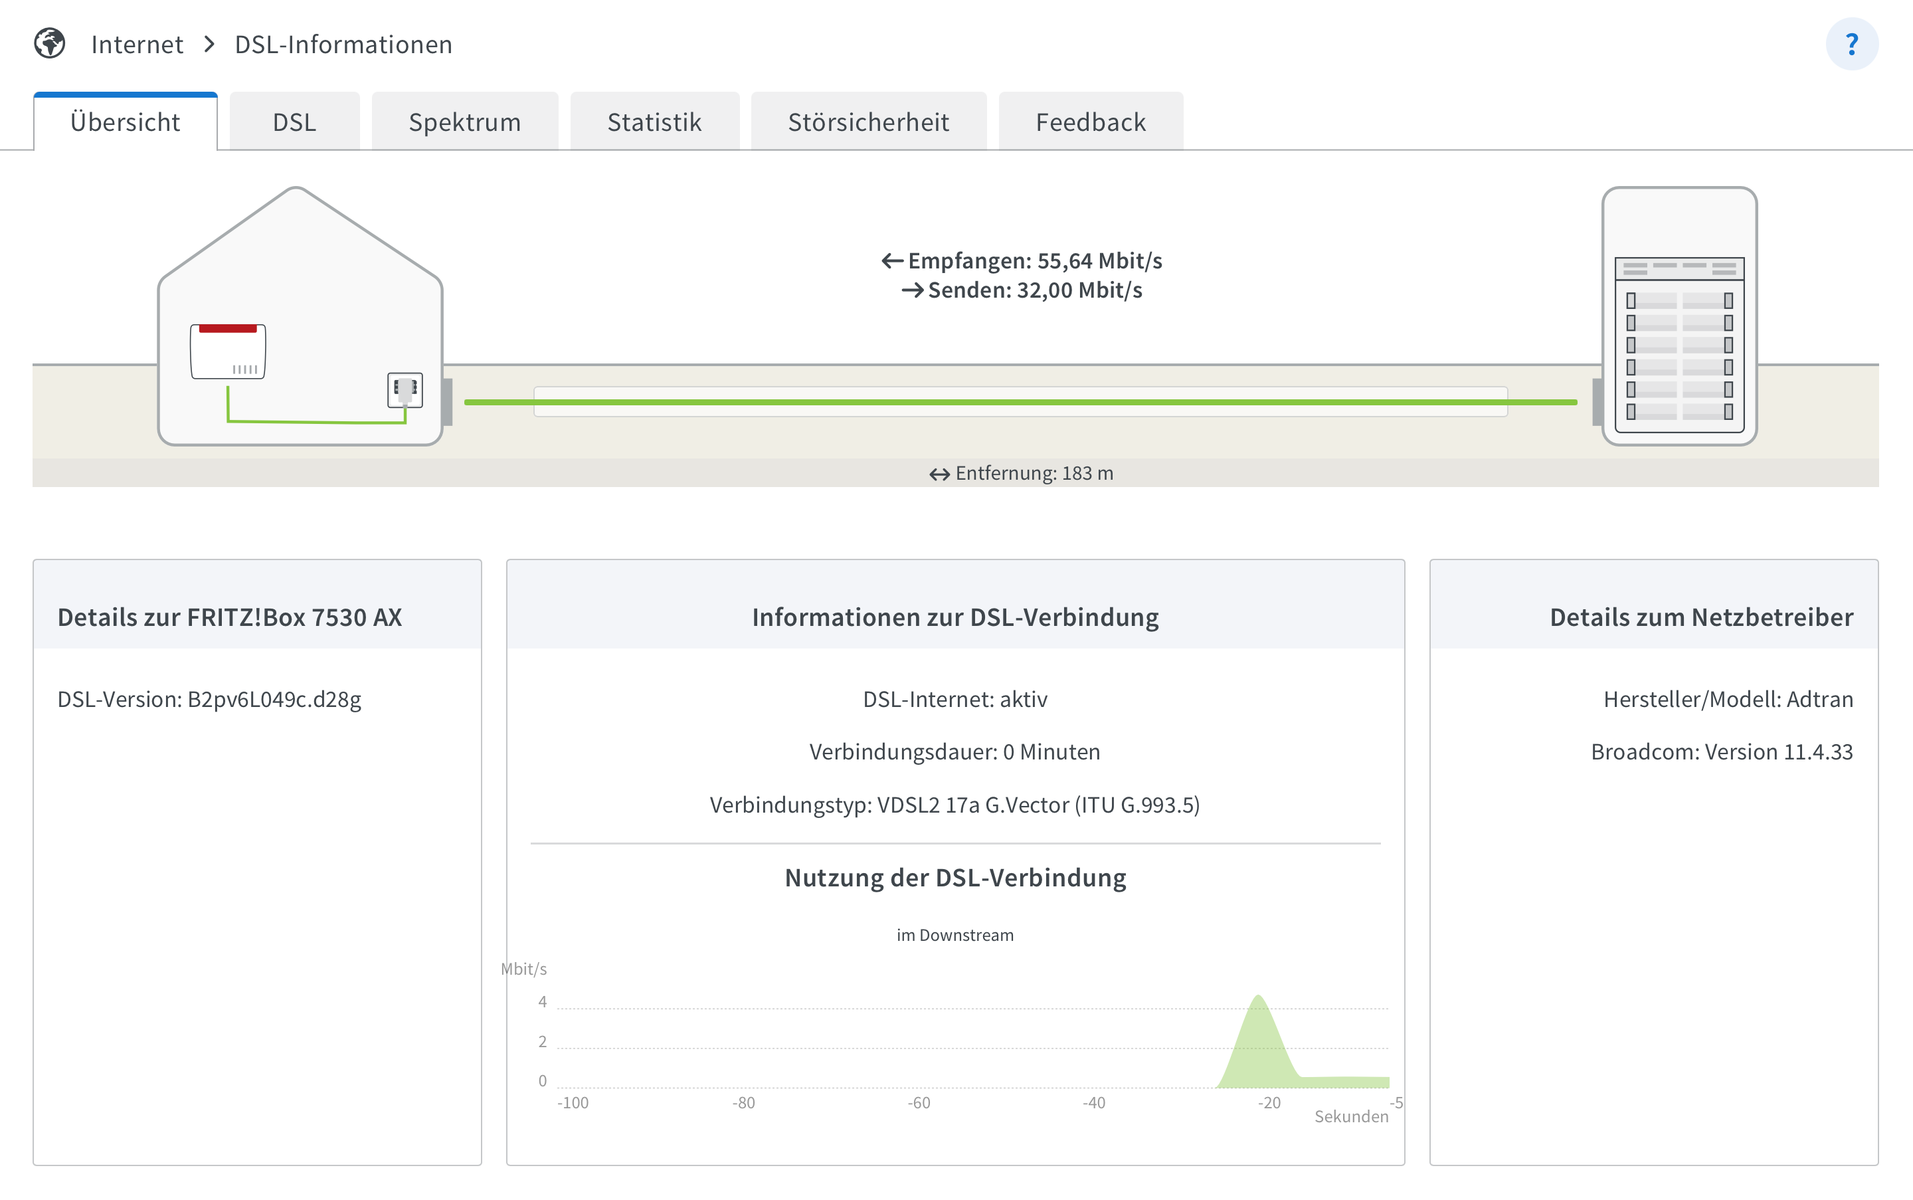
Task: Click the green peak in downstream graph
Action: coord(1258,1040)
